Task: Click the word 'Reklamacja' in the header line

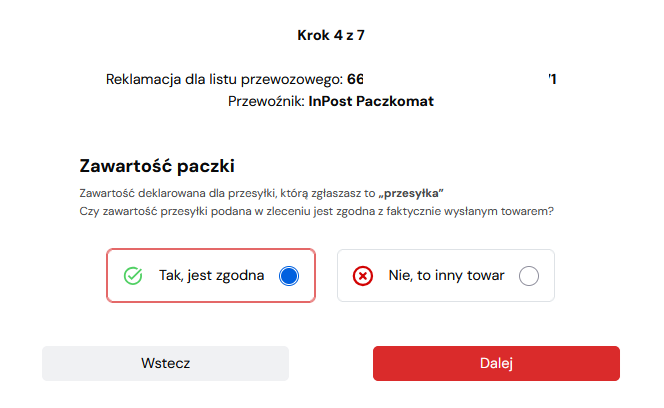Action: [x=144, y=79]
